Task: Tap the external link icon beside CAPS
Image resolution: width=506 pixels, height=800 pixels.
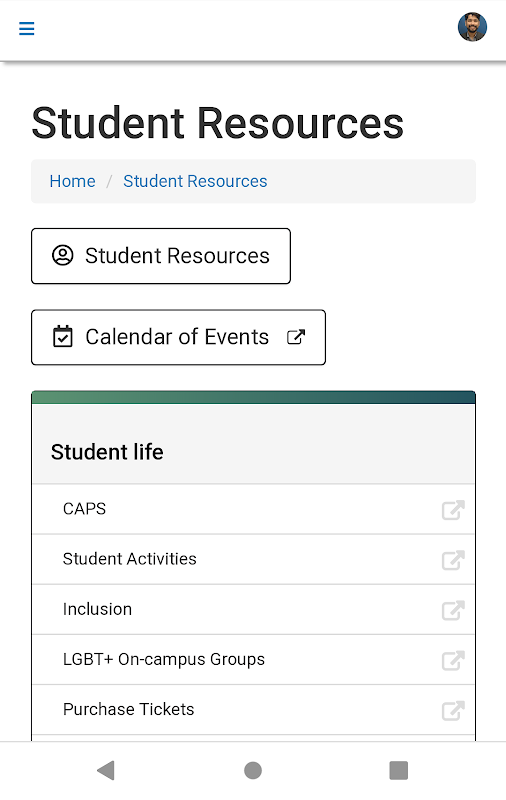Action: [453, 510]
